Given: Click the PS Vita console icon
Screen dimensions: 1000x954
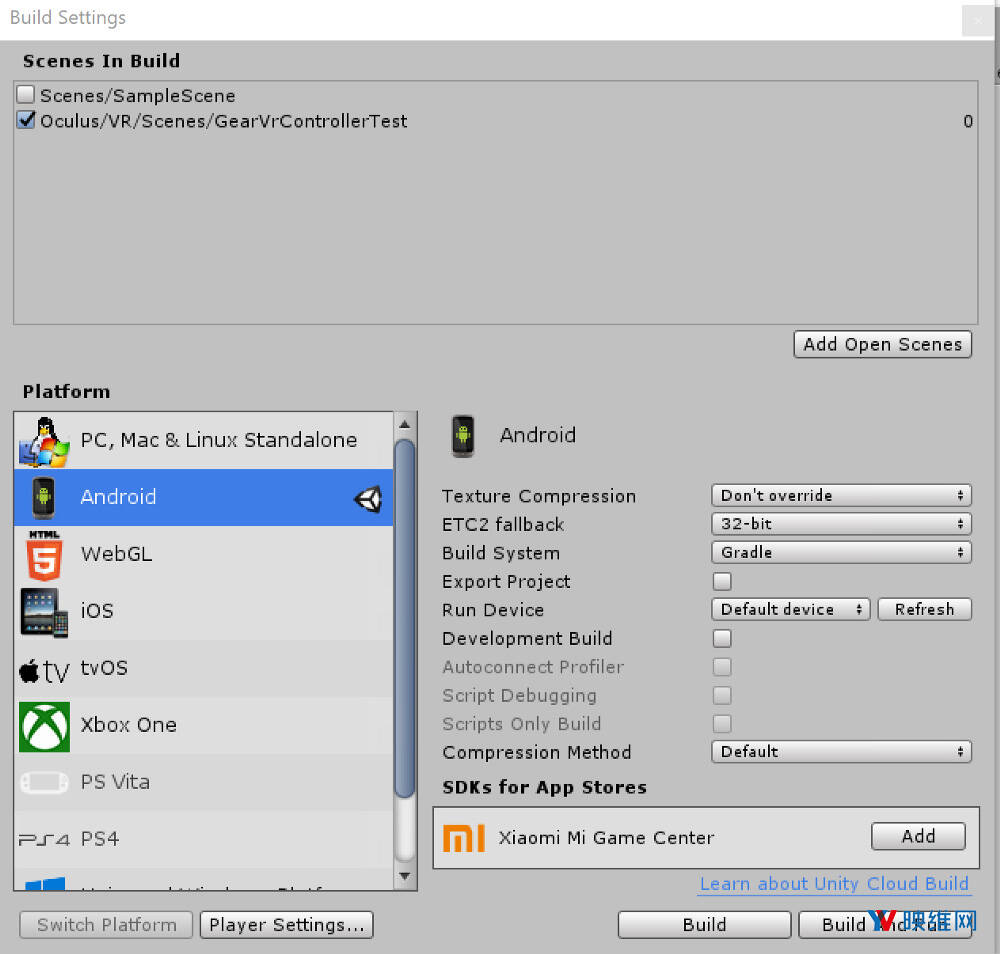Looking at the screenshot, I should pyautogui.click(x=44, y=782).
